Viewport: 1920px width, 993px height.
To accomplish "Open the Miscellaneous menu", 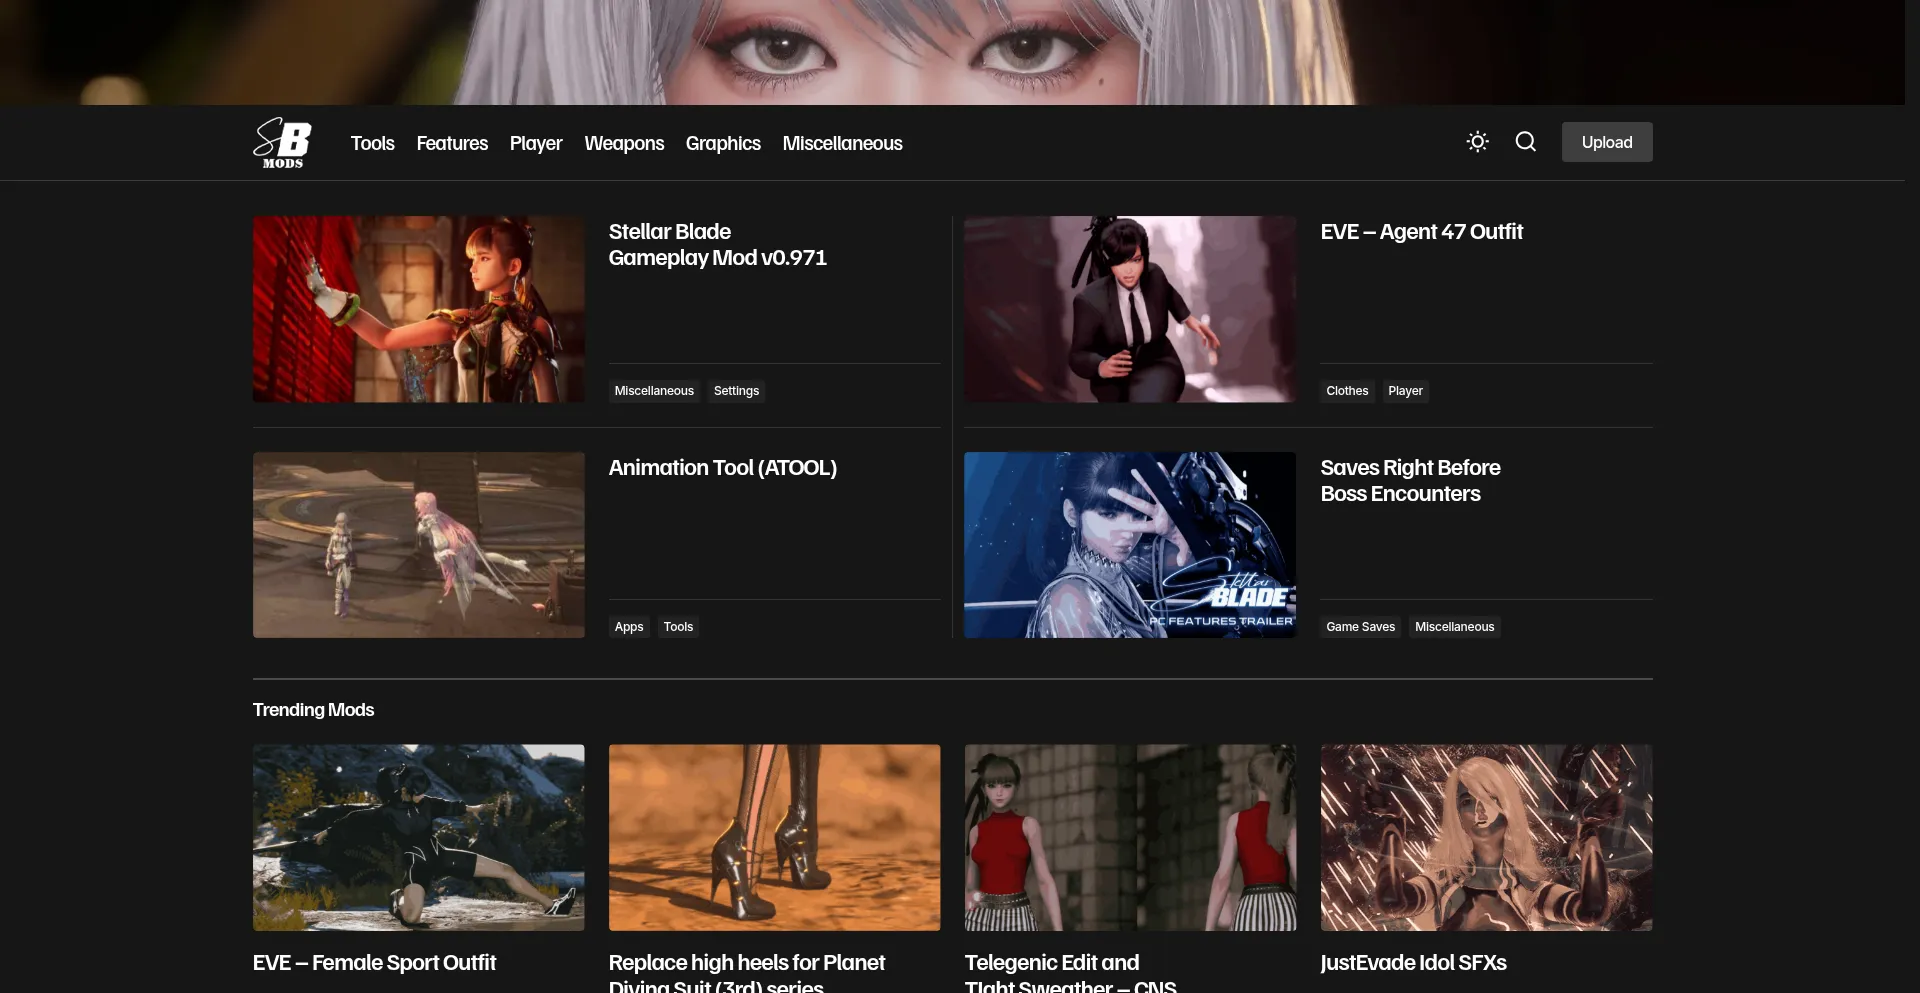I will coord(842,143).
